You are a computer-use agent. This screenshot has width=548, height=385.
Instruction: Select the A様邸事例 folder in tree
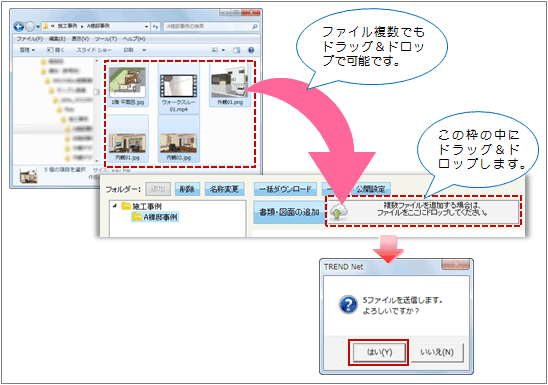coord(155,217)
